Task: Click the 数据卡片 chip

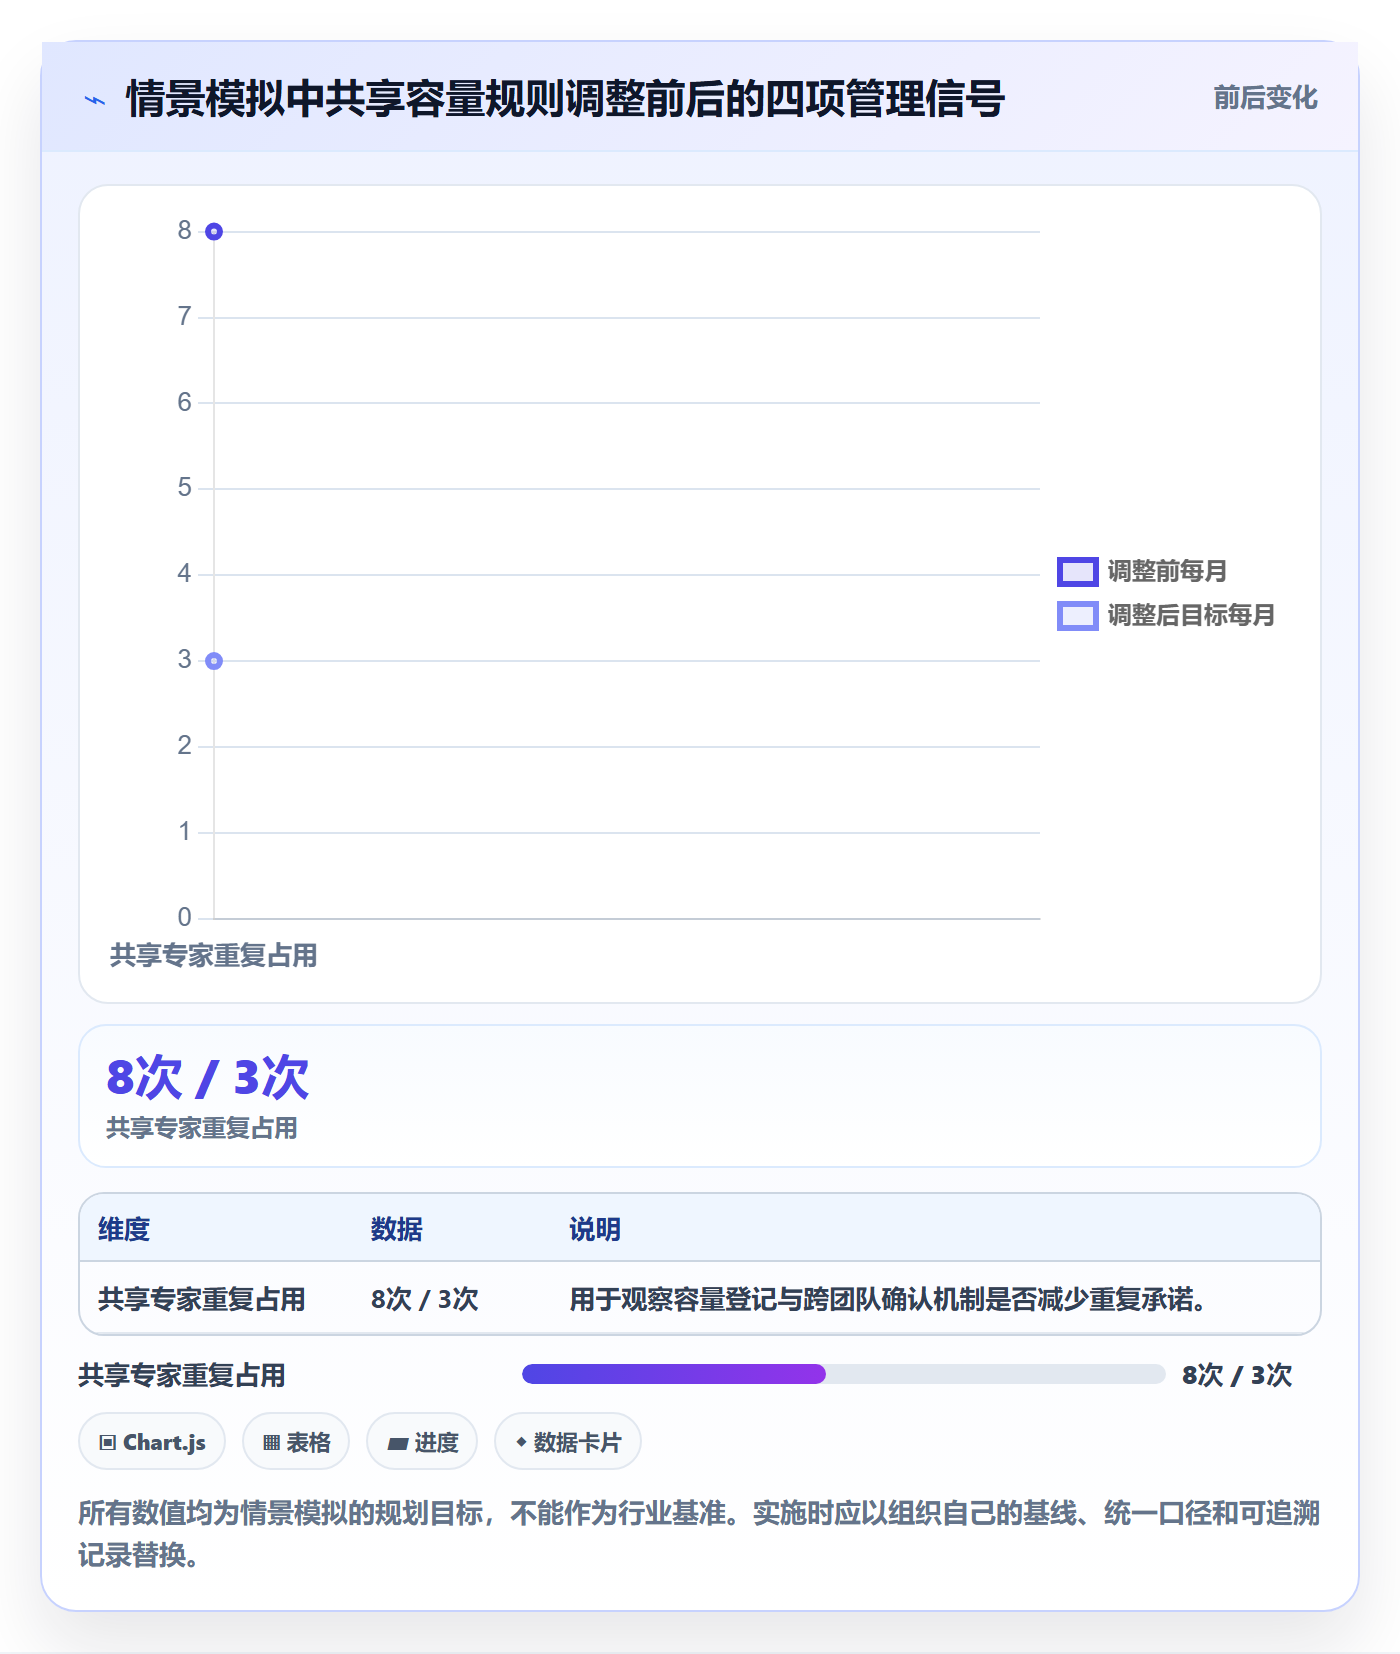Action: (x=568, y=1442)
